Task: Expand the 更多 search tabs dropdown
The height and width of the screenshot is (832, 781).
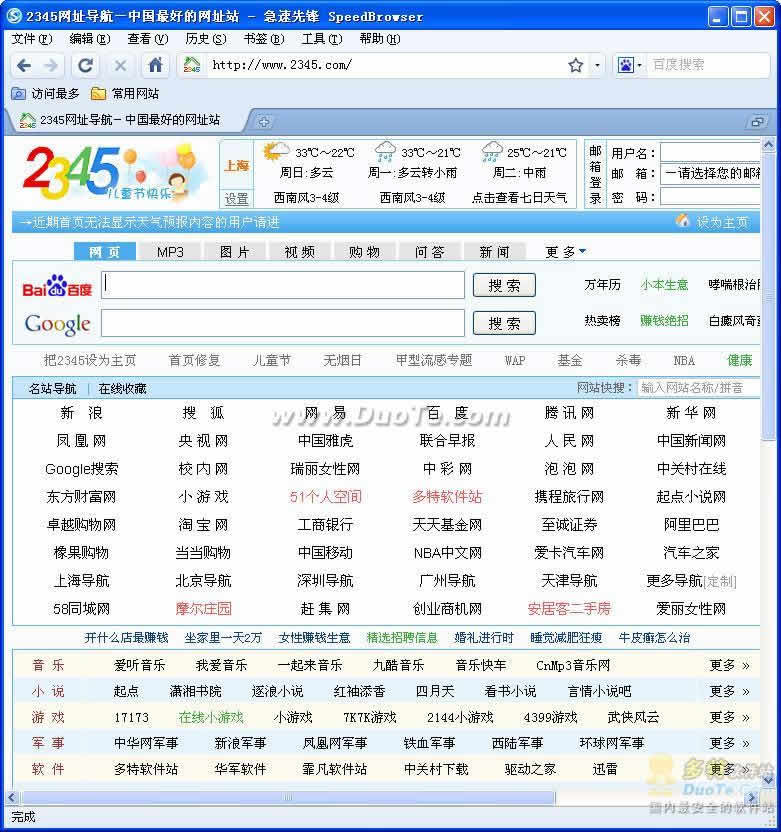Action: click(x=565, y=252)
